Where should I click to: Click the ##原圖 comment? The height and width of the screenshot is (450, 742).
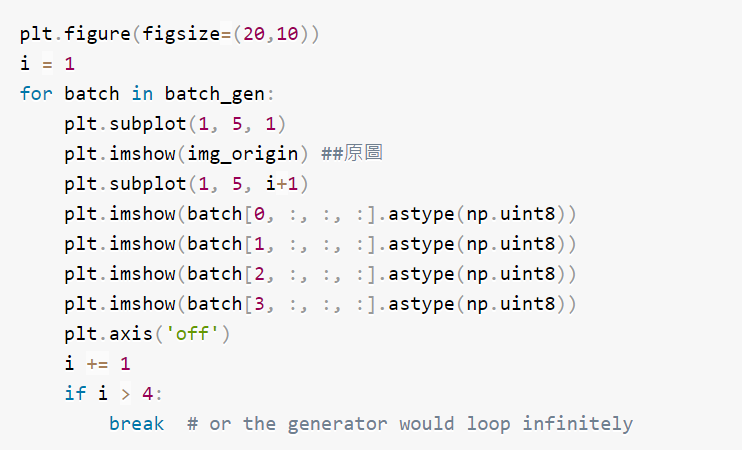[x=352, y=154]
